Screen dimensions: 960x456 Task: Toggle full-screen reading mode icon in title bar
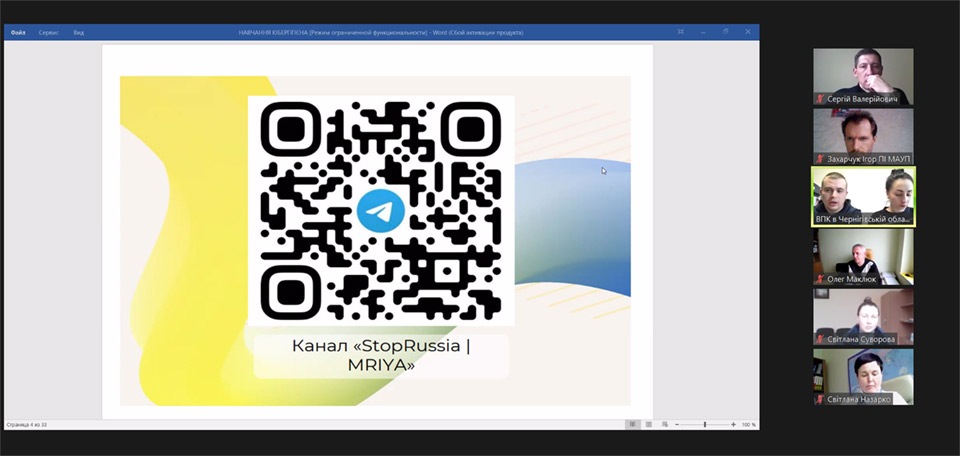tap(680, 32)
